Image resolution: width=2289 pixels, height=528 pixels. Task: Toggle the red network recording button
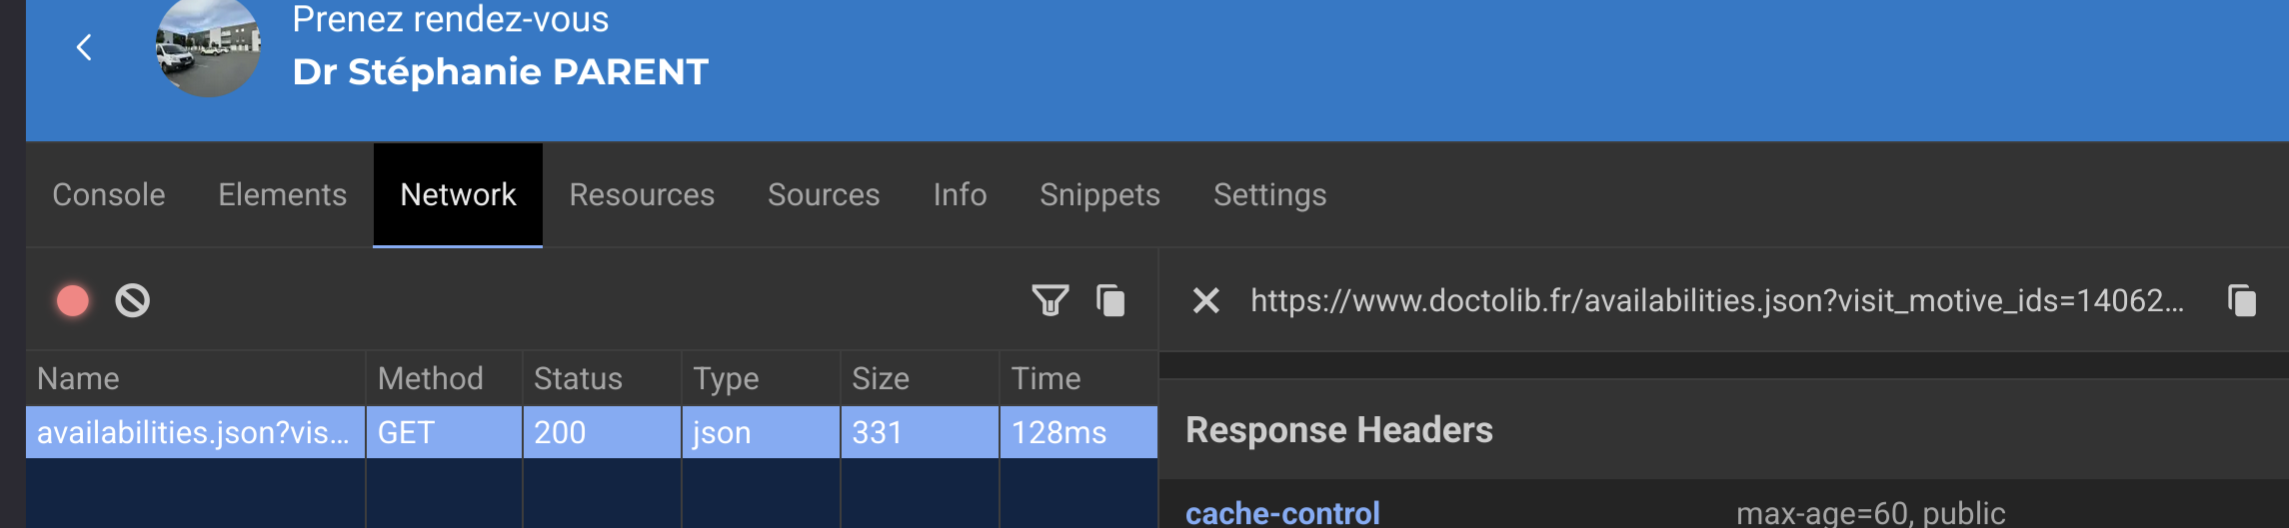[73, 301]
